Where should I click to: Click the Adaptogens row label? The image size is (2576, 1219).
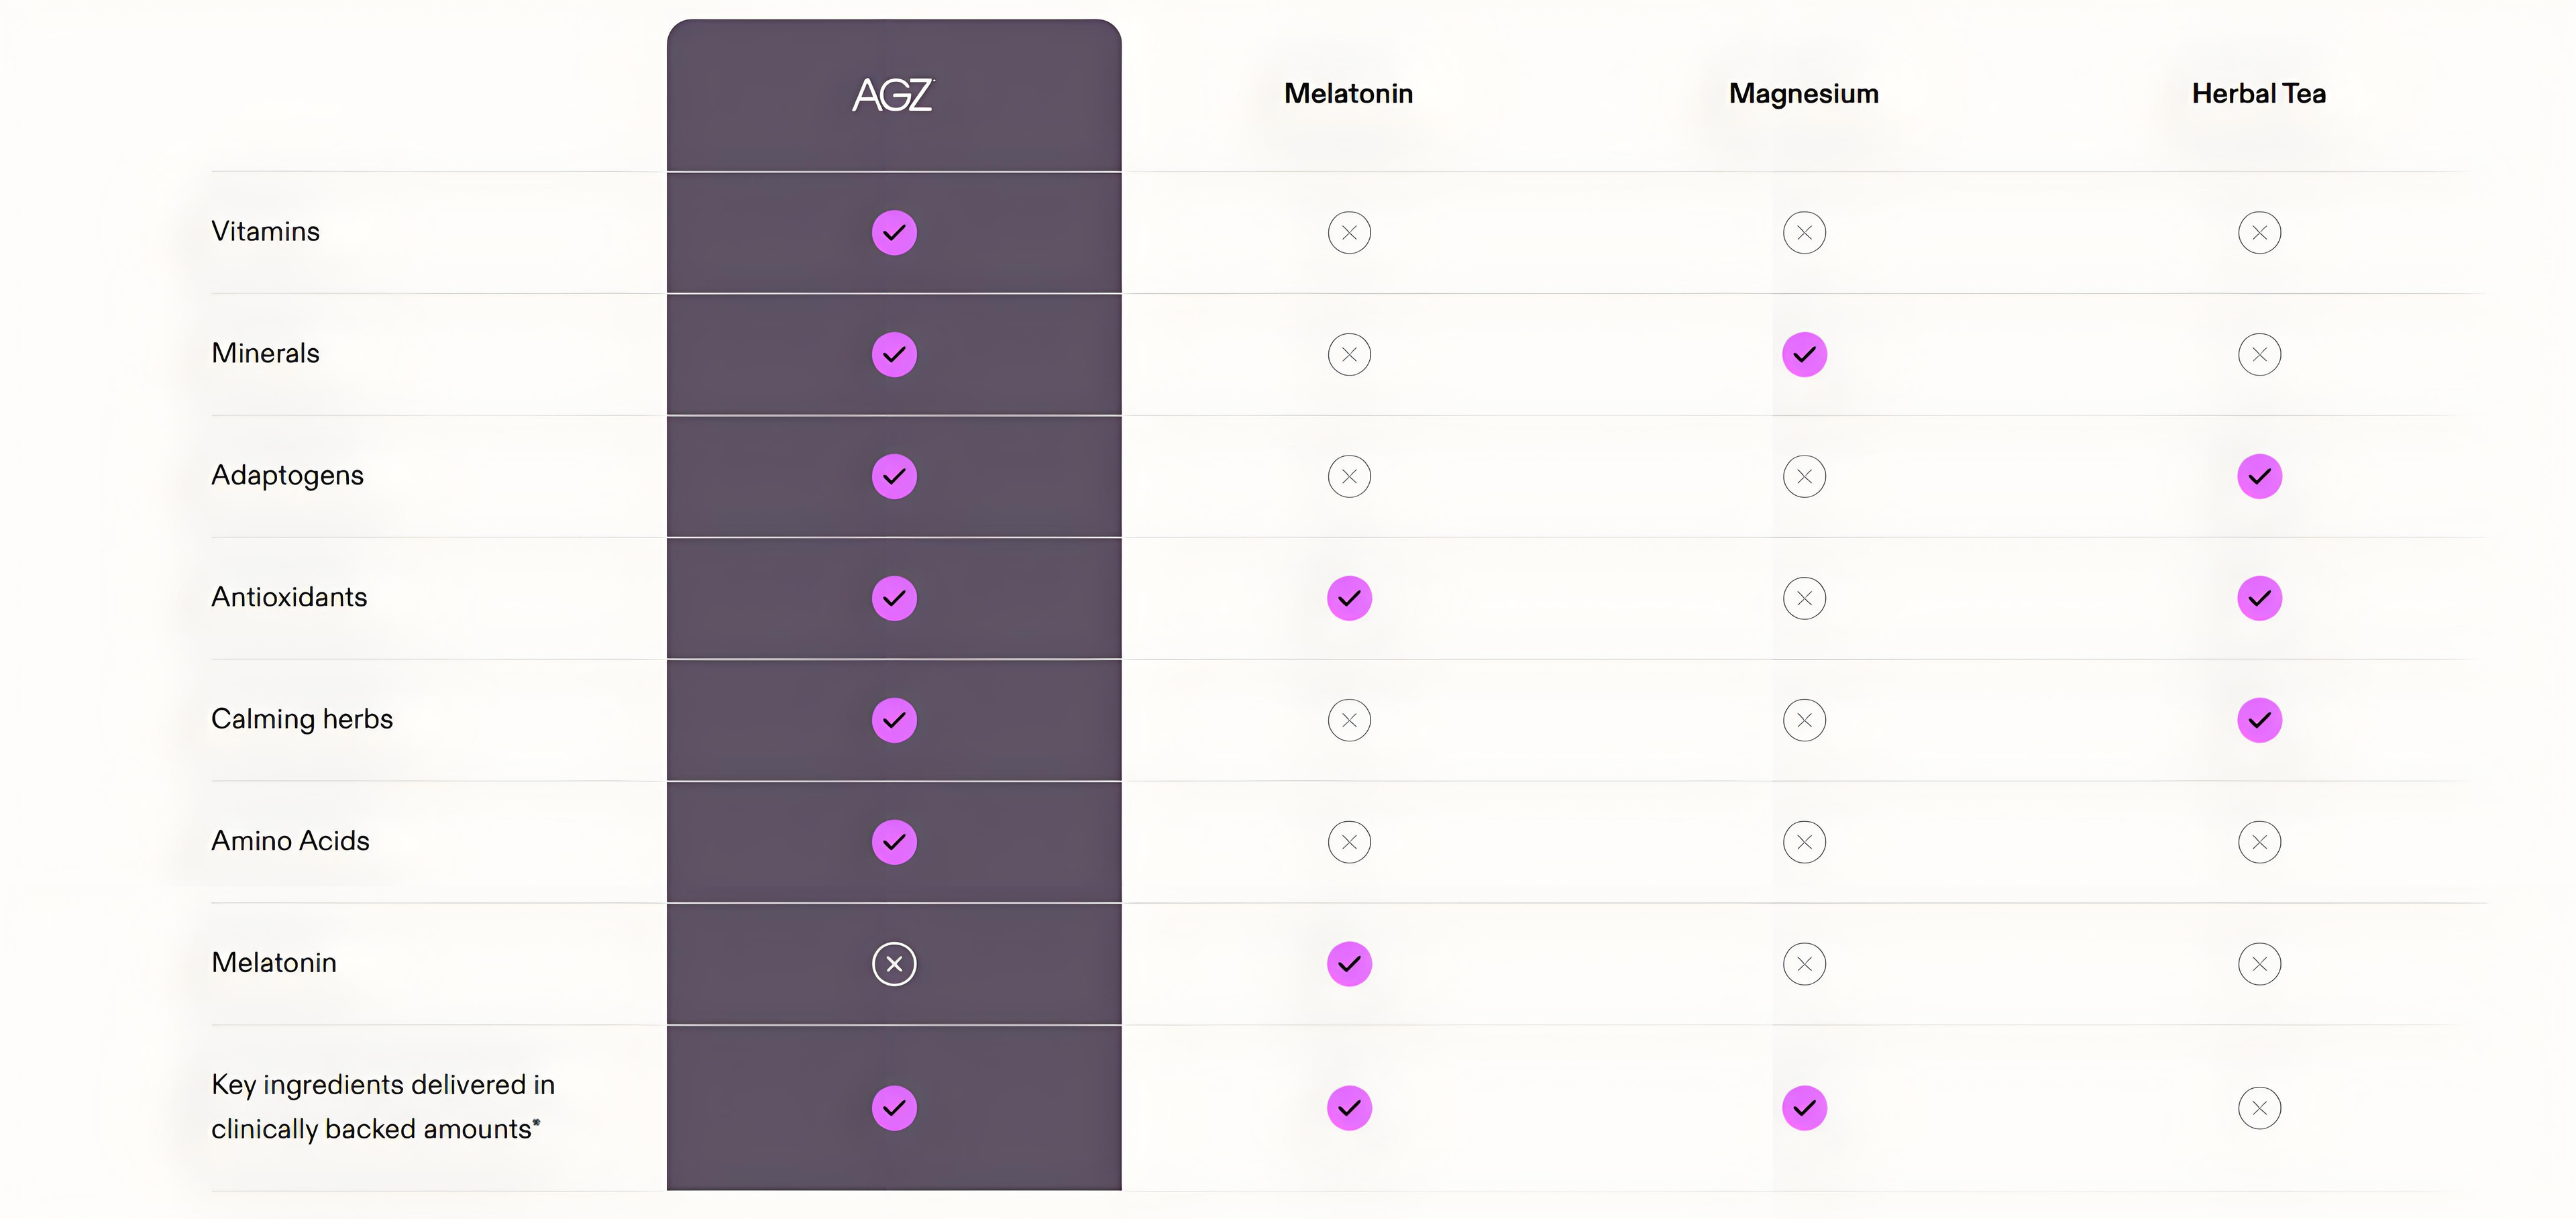click(287, 476)
